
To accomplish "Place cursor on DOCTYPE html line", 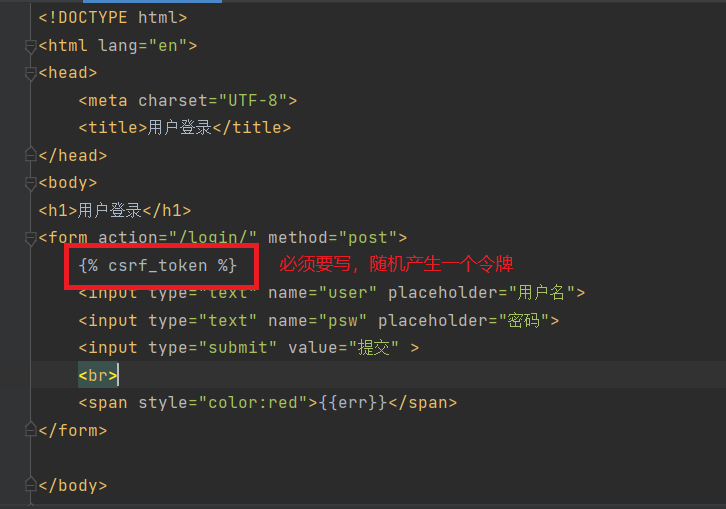I will coord(112,18).
